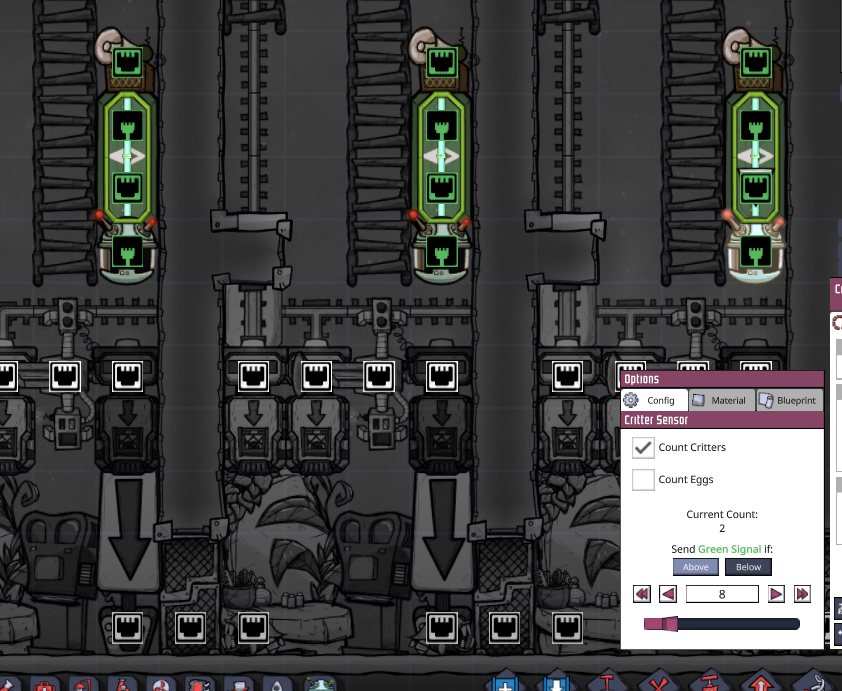Click the upper fork port inside the left green gate

point(128,126)
